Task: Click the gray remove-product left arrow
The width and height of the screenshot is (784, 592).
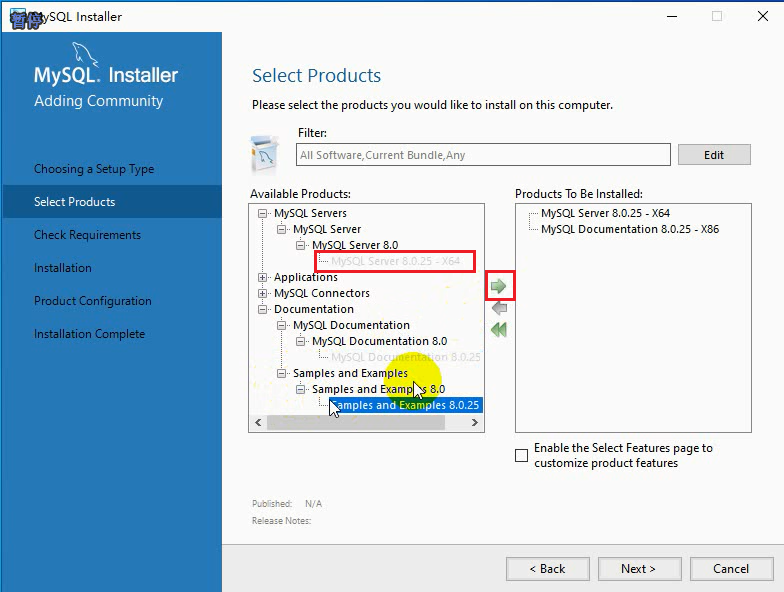Action: [499, 308]
